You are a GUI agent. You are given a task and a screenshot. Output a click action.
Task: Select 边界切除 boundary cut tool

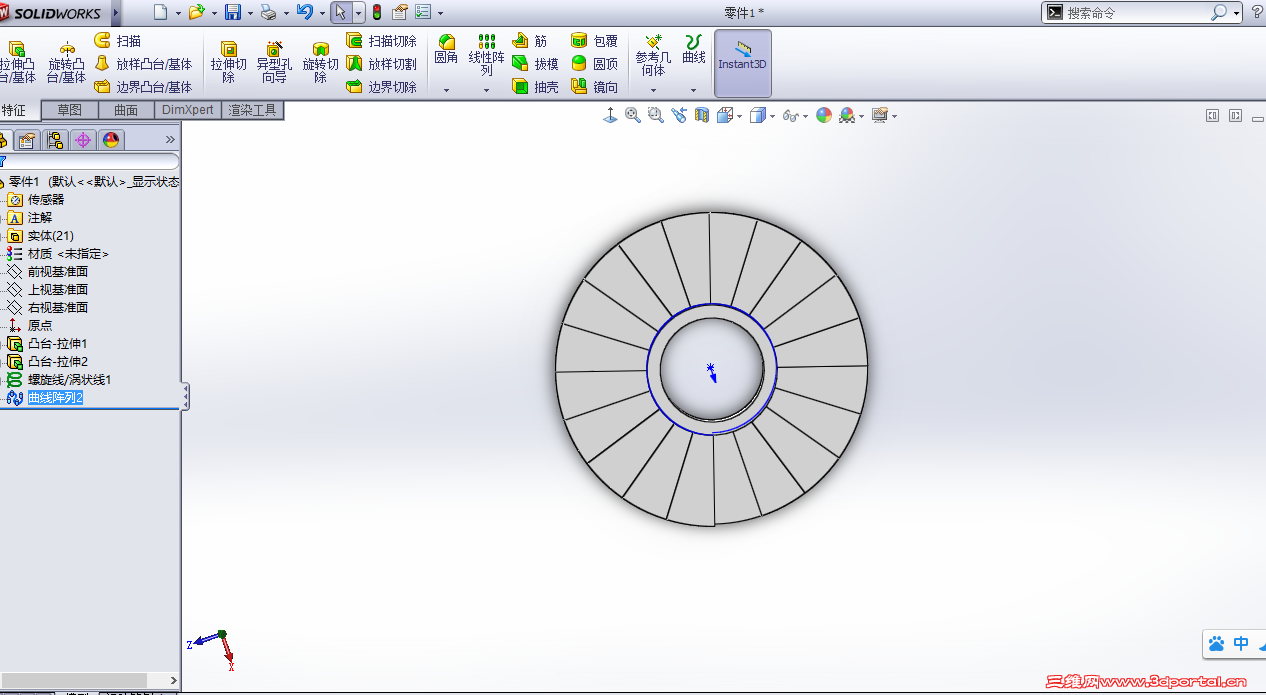click(x=381, y=87)
